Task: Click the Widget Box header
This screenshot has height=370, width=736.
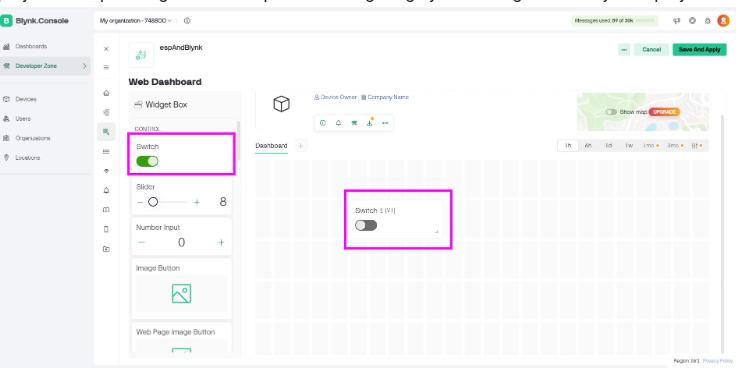Action: pyautogui.click(x=161, y=105)
